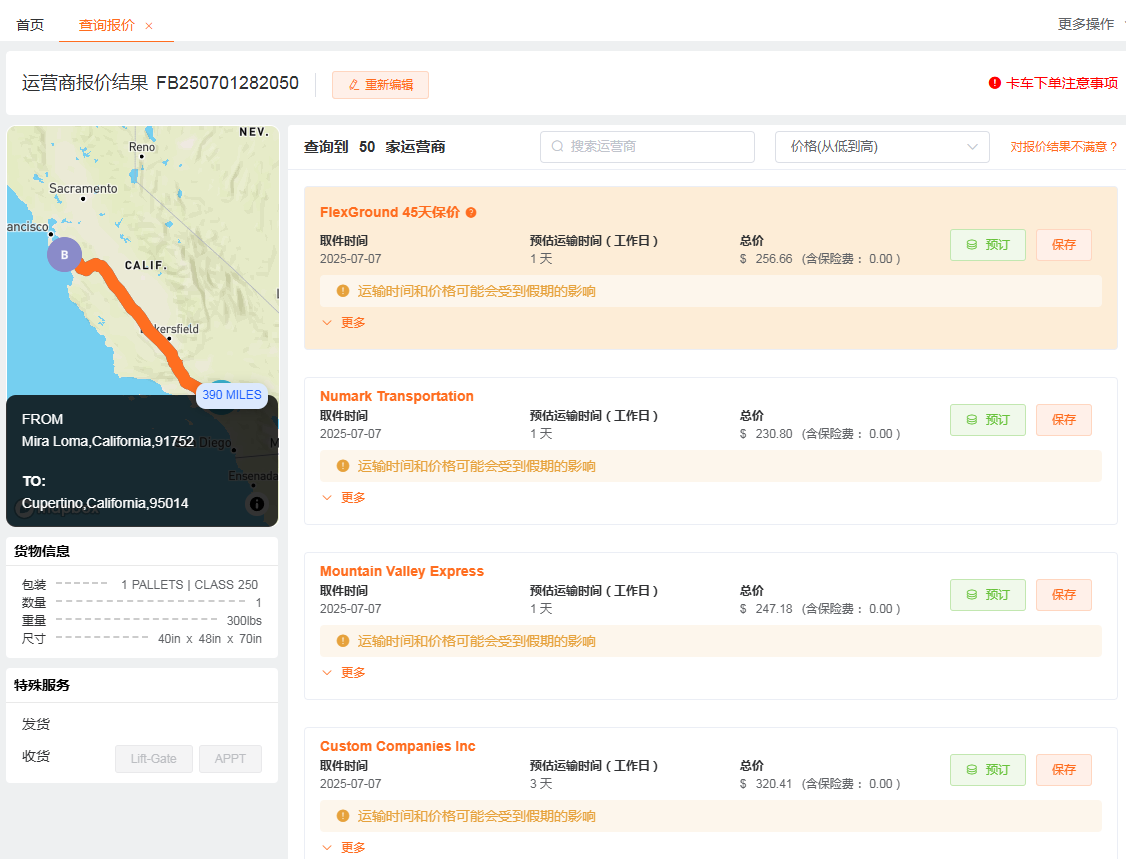This screenshot has height=859, width=1126.
Task: Toggle the APPT delivery option
Action: pos(230,759)
